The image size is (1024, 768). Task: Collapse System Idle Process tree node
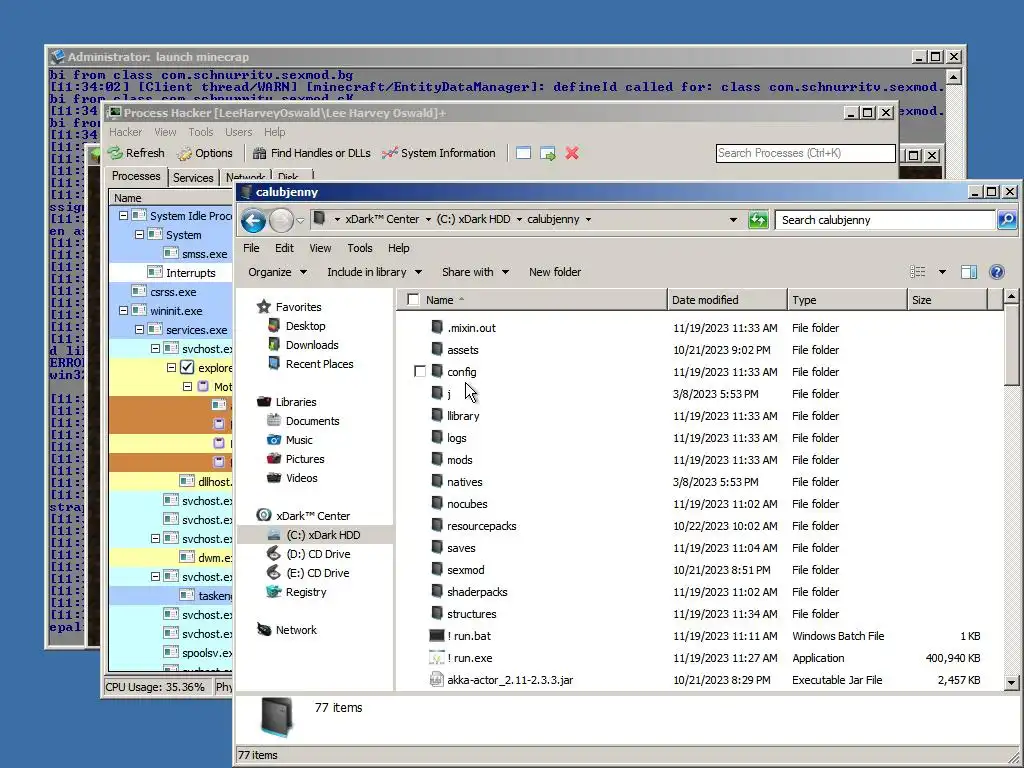click(123, 216)
